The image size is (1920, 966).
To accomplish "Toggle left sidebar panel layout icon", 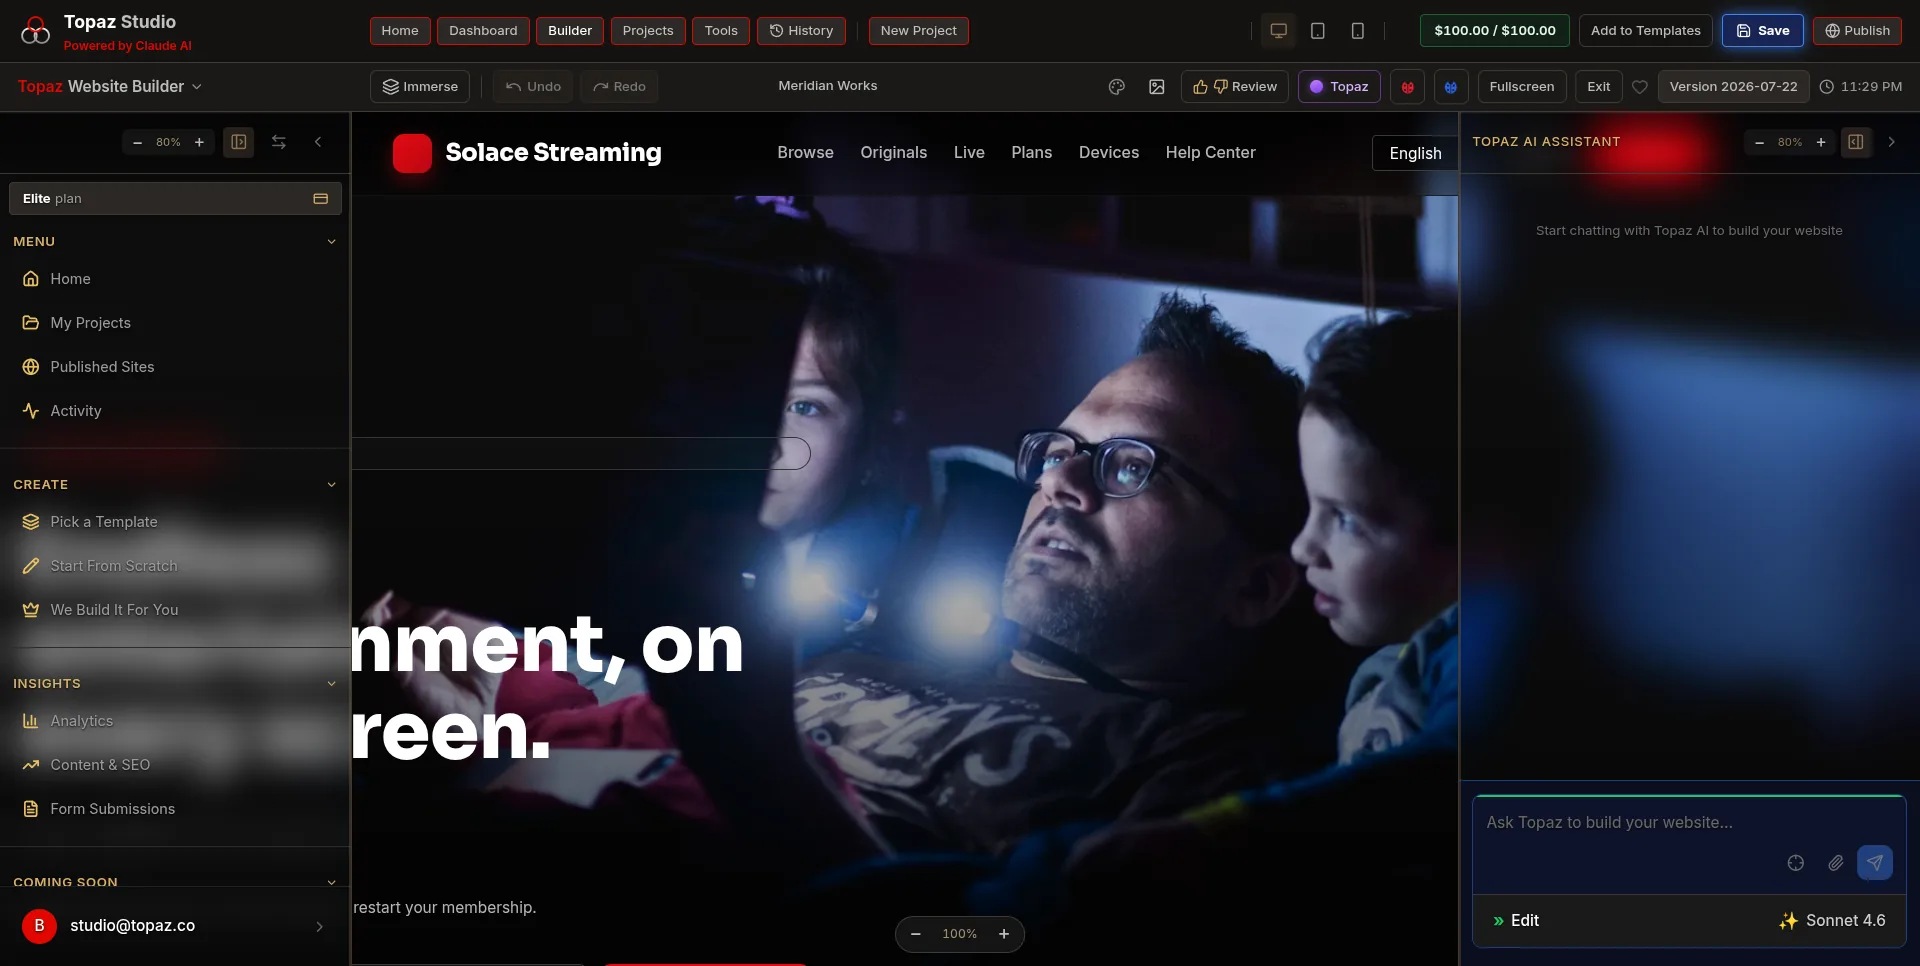I will [x=239, y=142].
